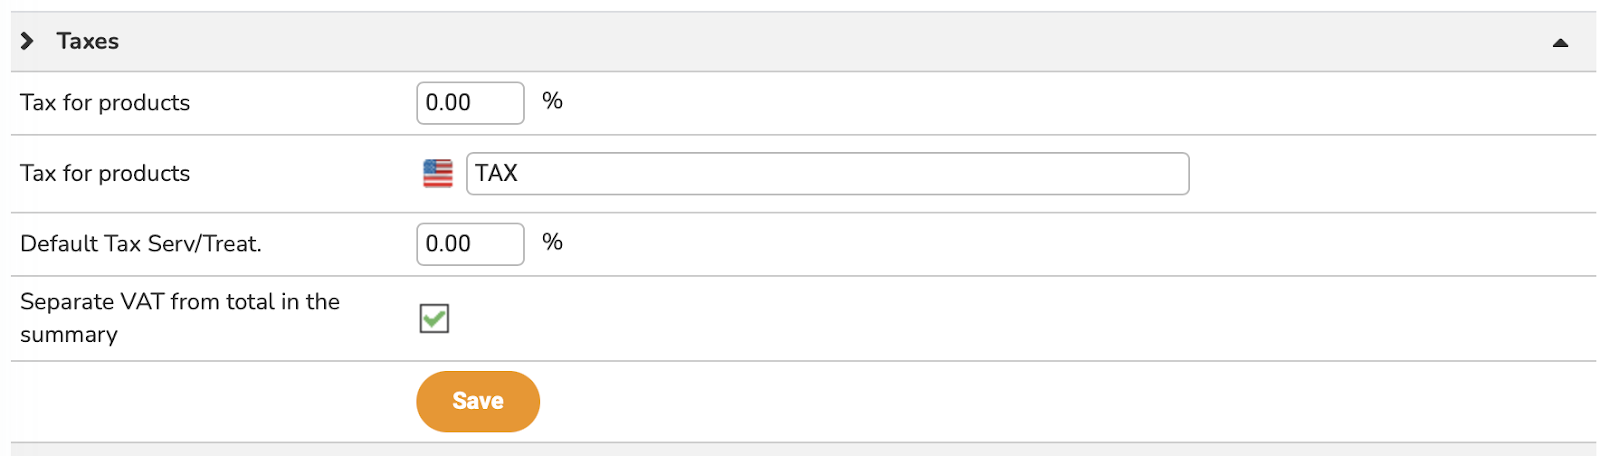Click the Tax for products label beside flag
The width and height of the screenshot is (1600, 456).
pyautogui.click(x=105, y=174)
